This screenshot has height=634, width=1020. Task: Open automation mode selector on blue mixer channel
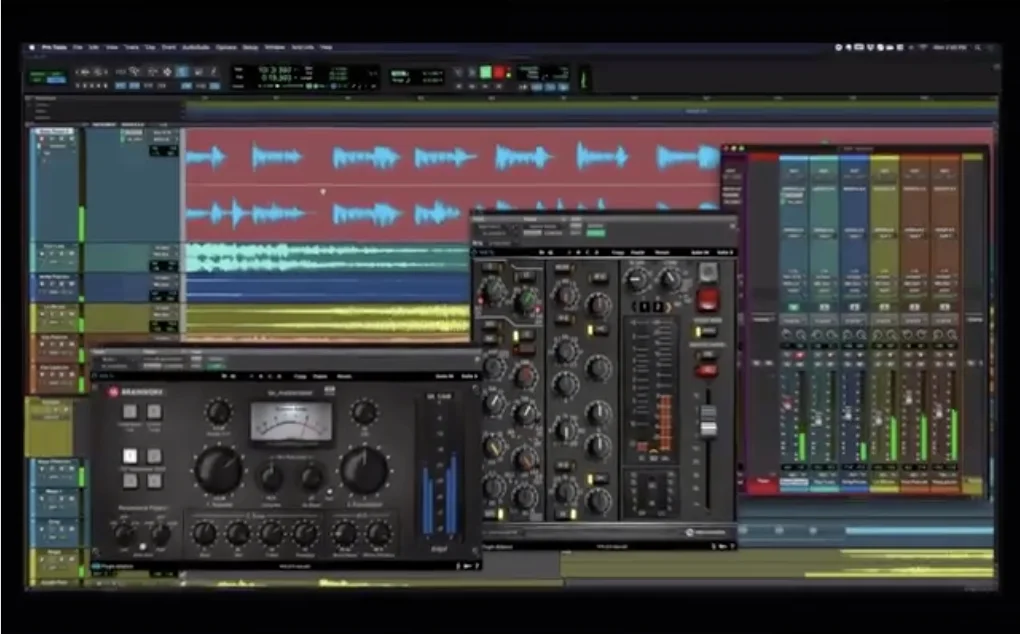854,321
